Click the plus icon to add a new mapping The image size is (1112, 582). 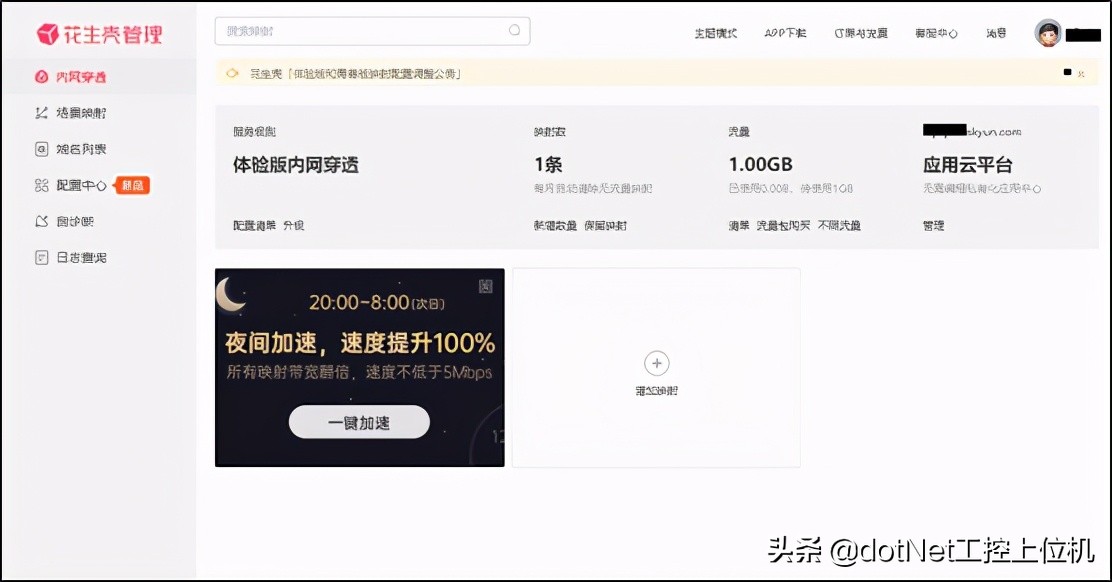point(657,364)
